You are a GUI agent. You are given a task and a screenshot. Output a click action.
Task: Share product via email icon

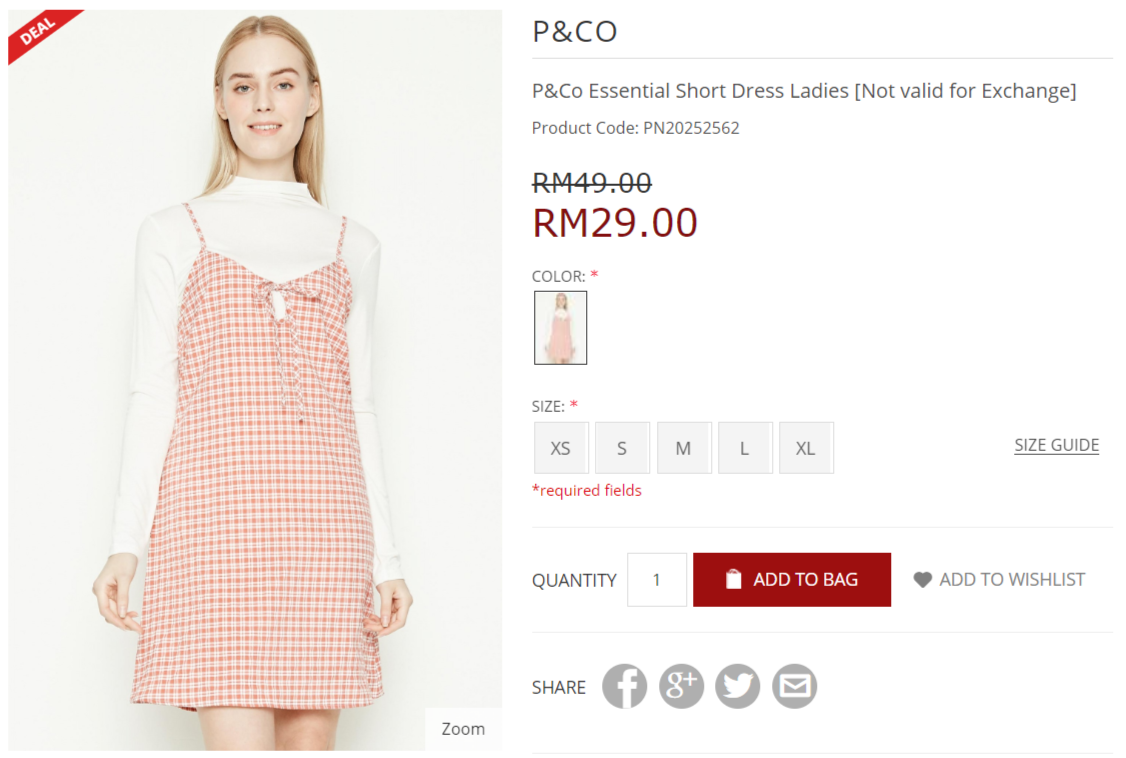(795, 687)
